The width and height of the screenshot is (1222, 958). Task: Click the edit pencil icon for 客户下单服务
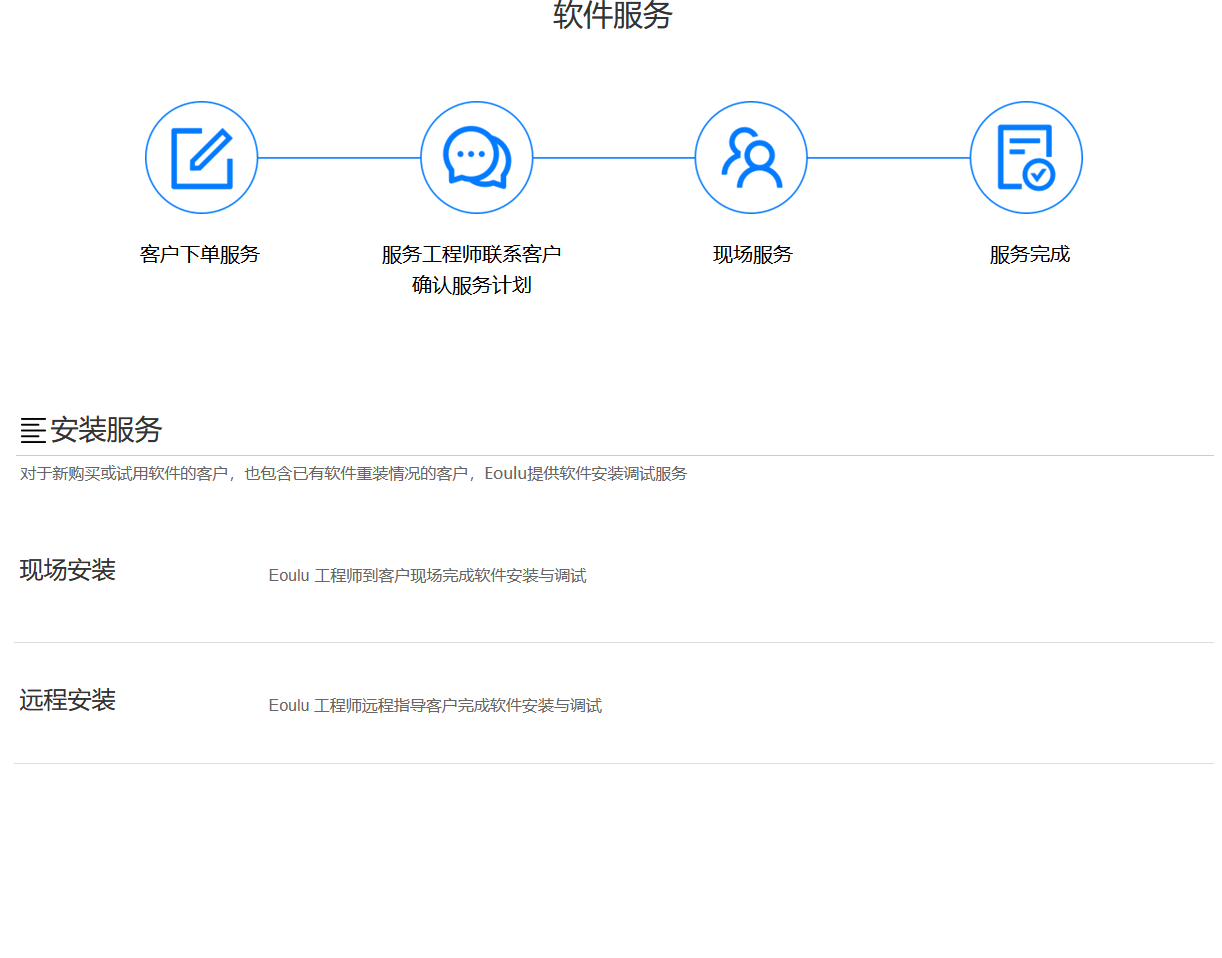click(x=202, y=157)
